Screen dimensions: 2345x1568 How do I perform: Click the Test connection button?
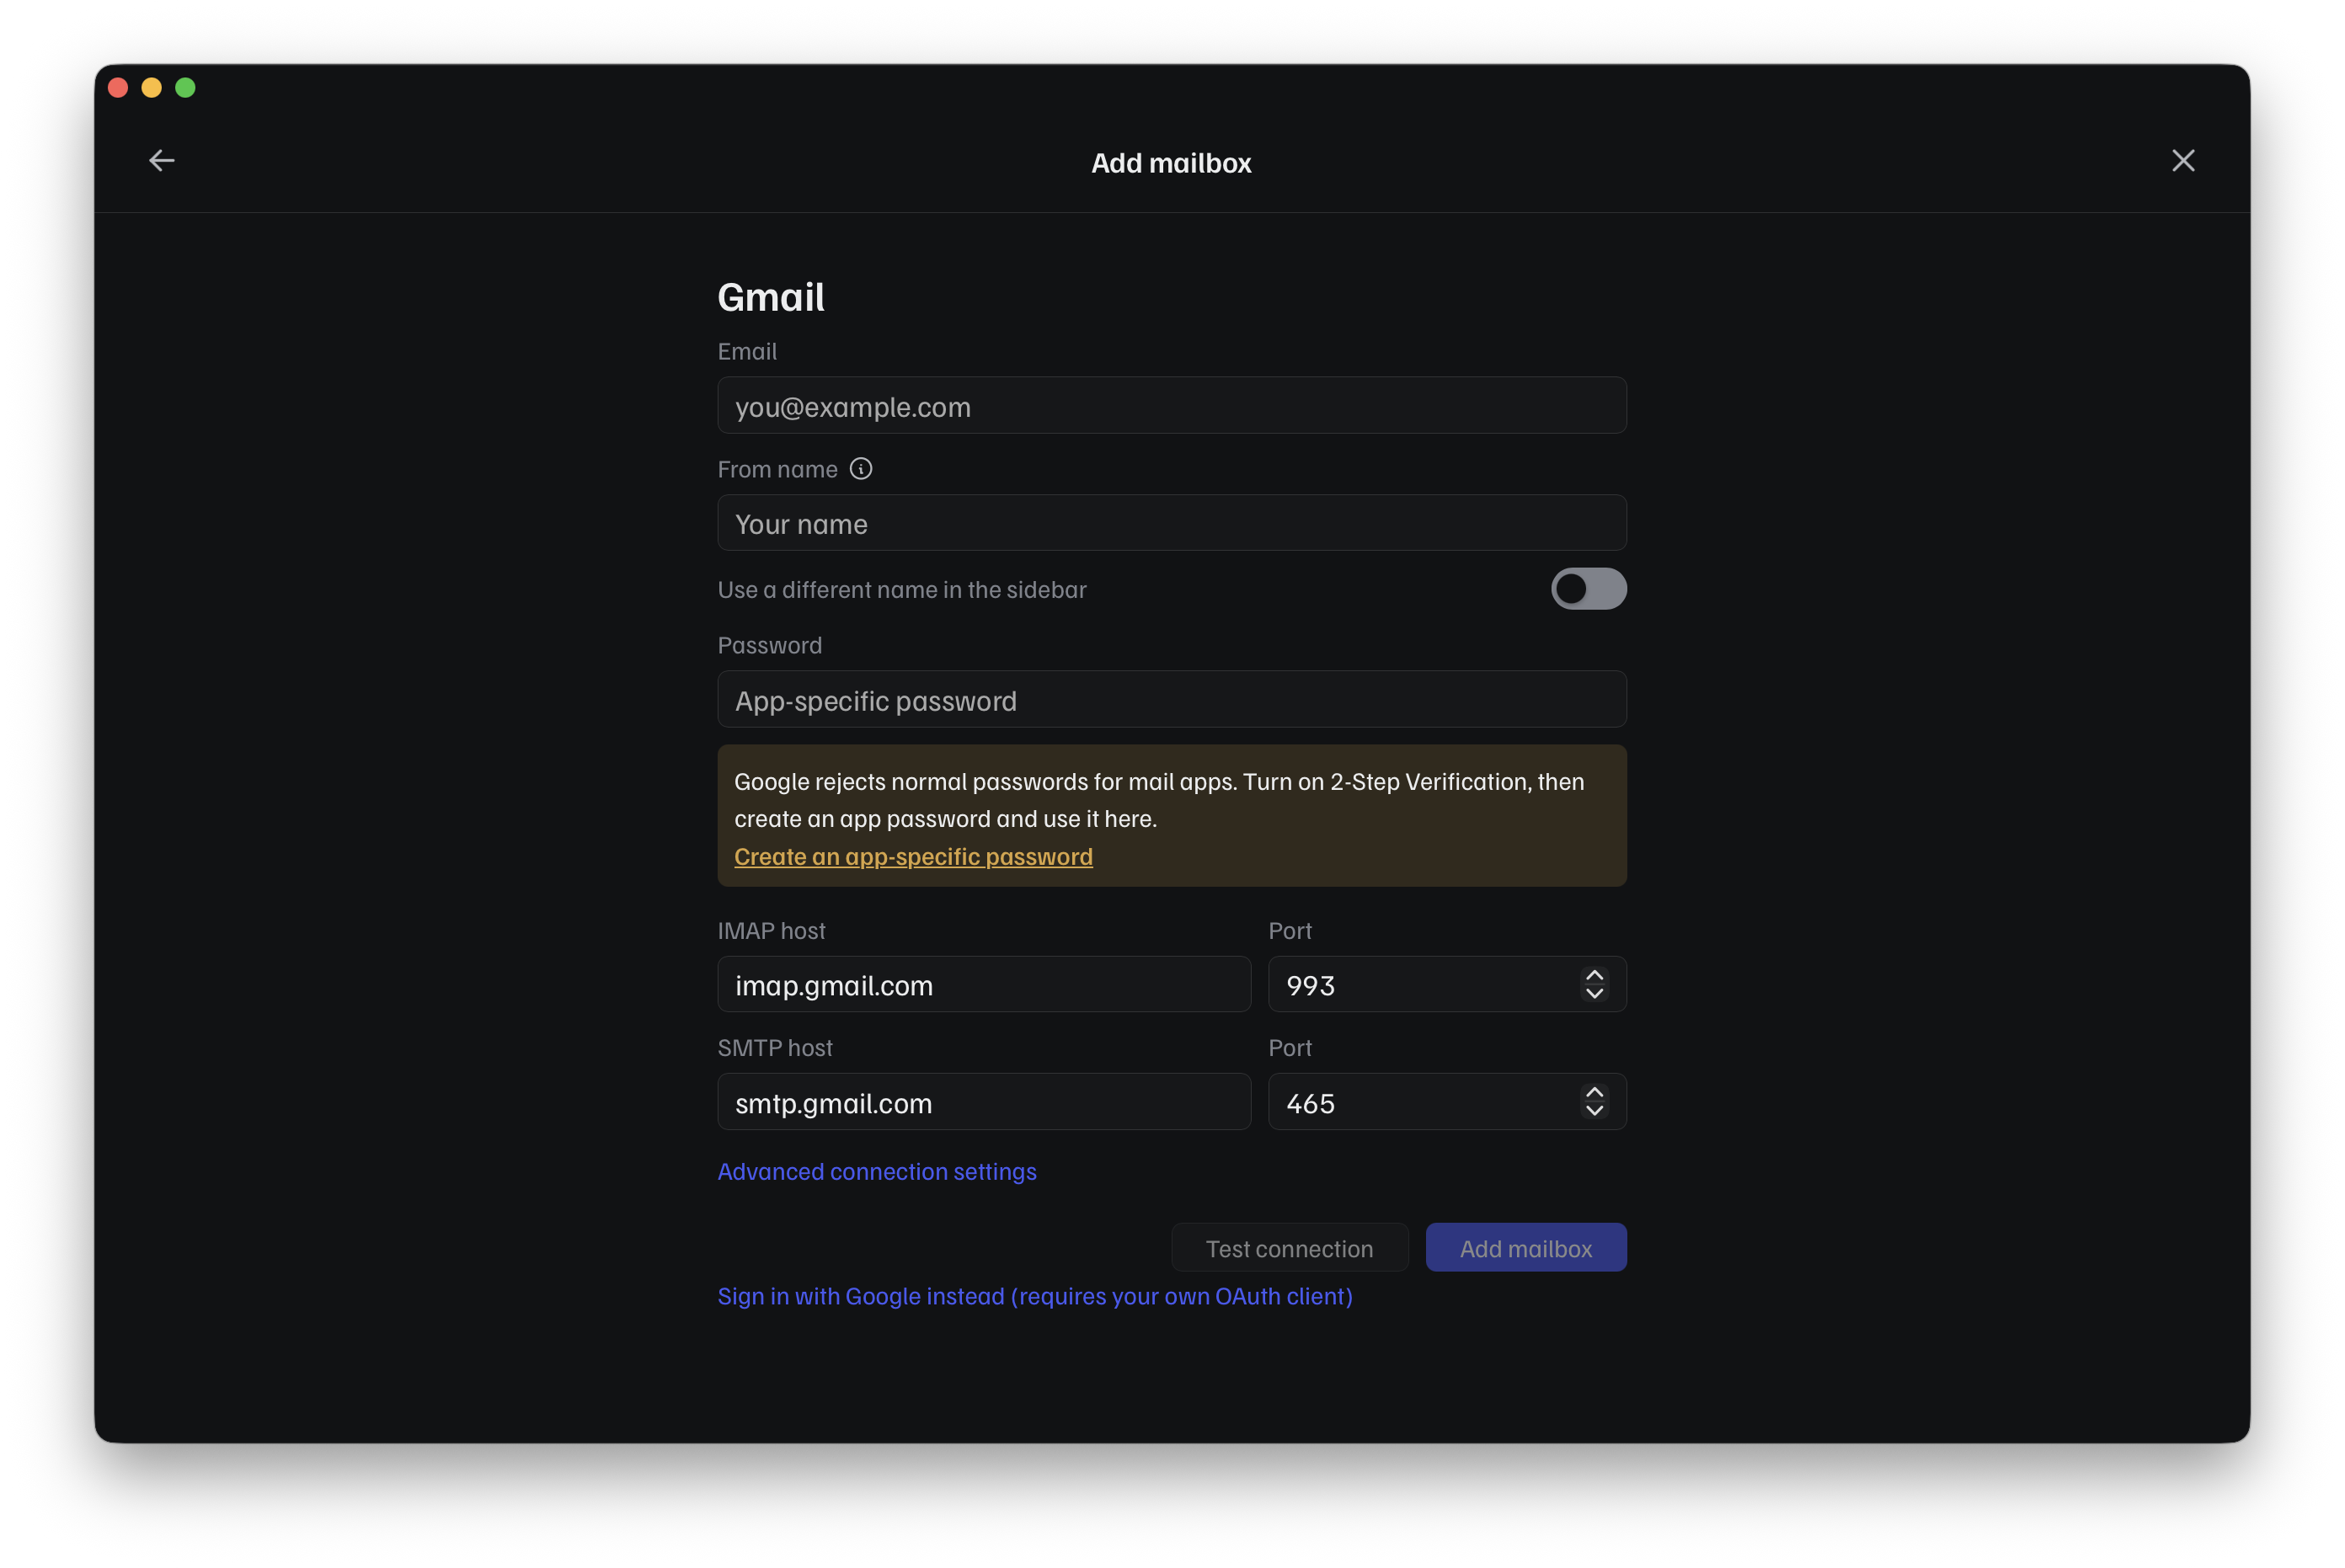pos(1290,1248)
